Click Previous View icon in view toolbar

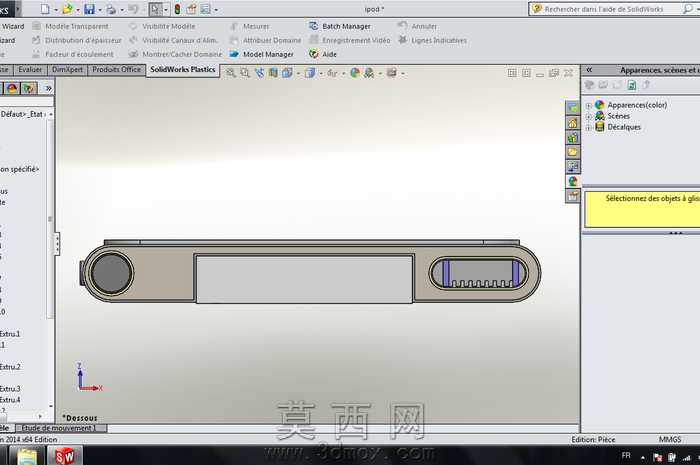tap(259, 73)
